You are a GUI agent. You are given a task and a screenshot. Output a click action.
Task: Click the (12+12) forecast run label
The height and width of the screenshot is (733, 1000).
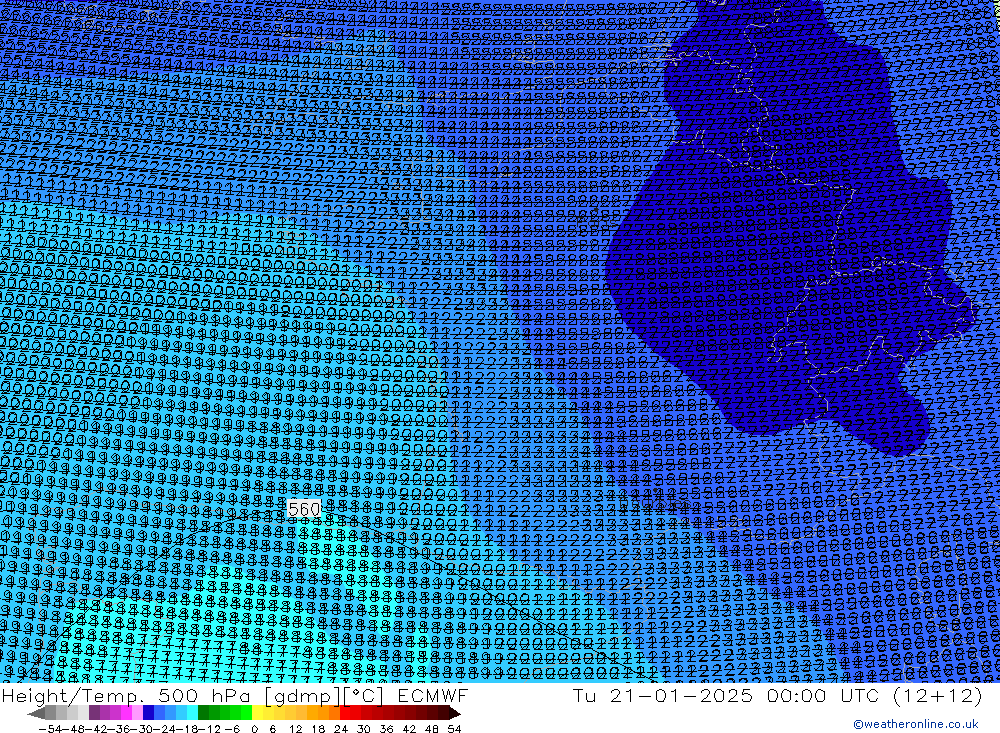tap(938, 696)
